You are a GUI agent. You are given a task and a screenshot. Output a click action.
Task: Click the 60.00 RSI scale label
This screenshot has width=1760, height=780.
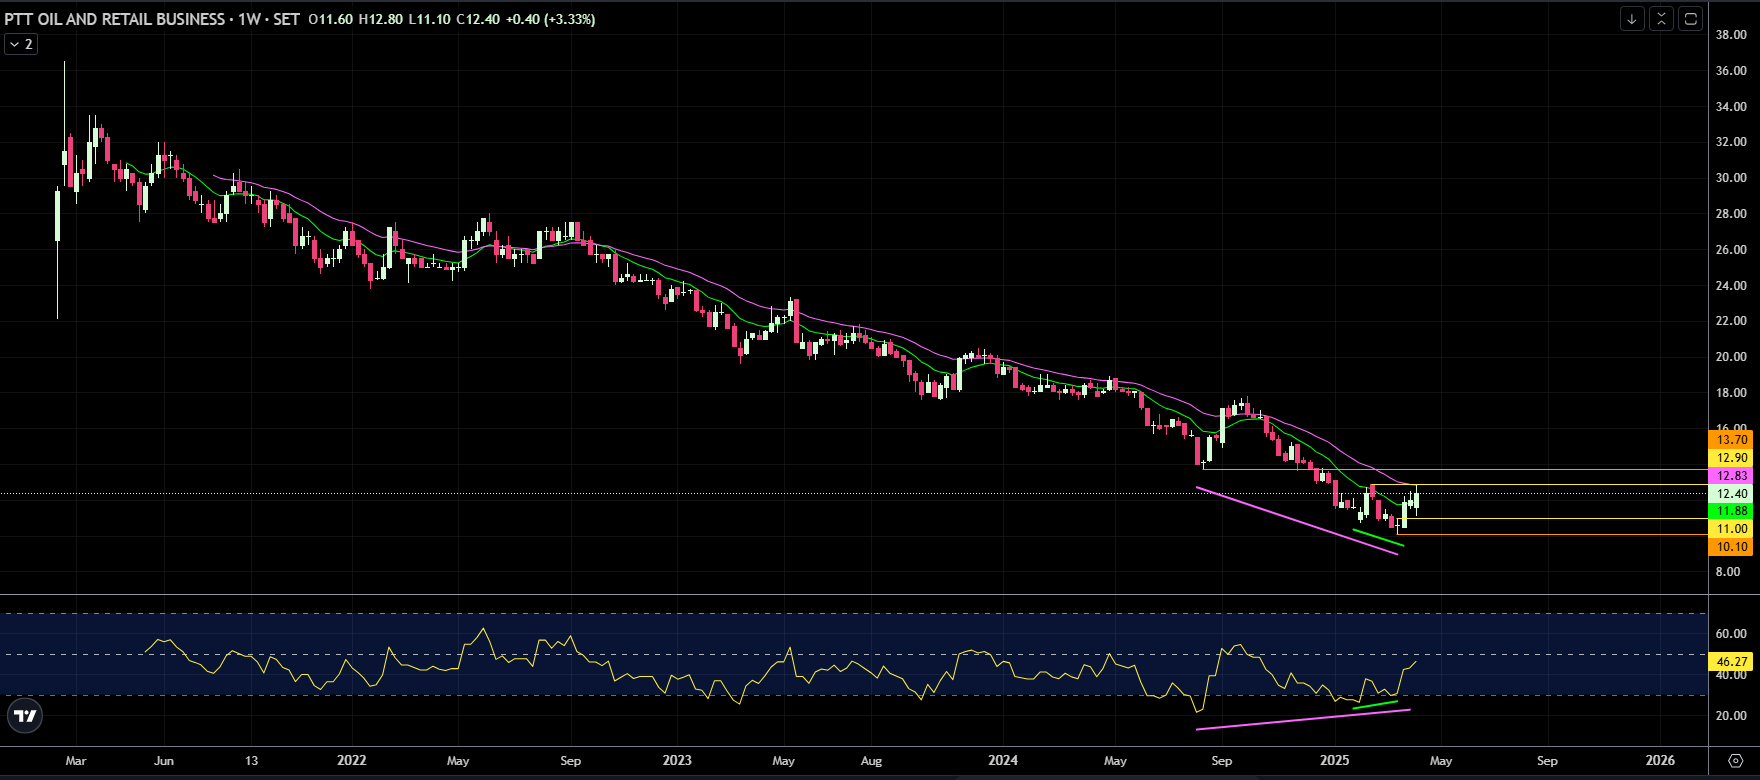coord(1731,634)
